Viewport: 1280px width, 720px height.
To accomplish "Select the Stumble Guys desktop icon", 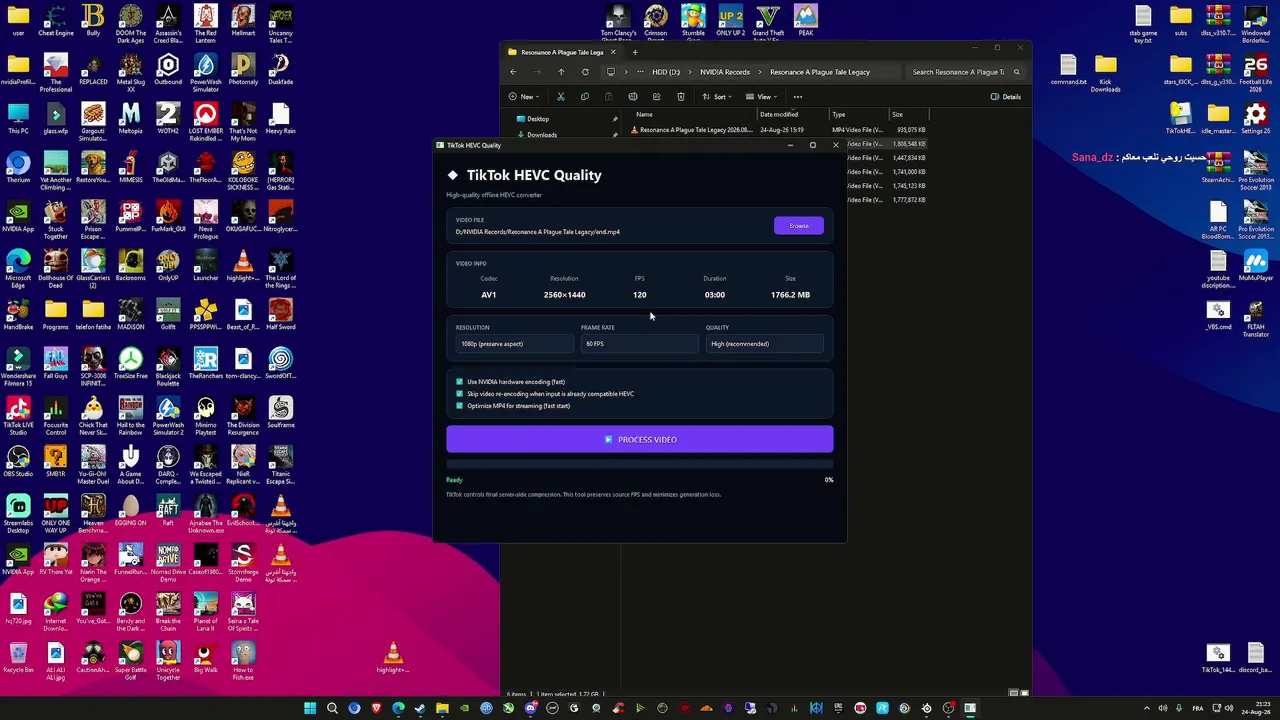I will tap(693, 22).
